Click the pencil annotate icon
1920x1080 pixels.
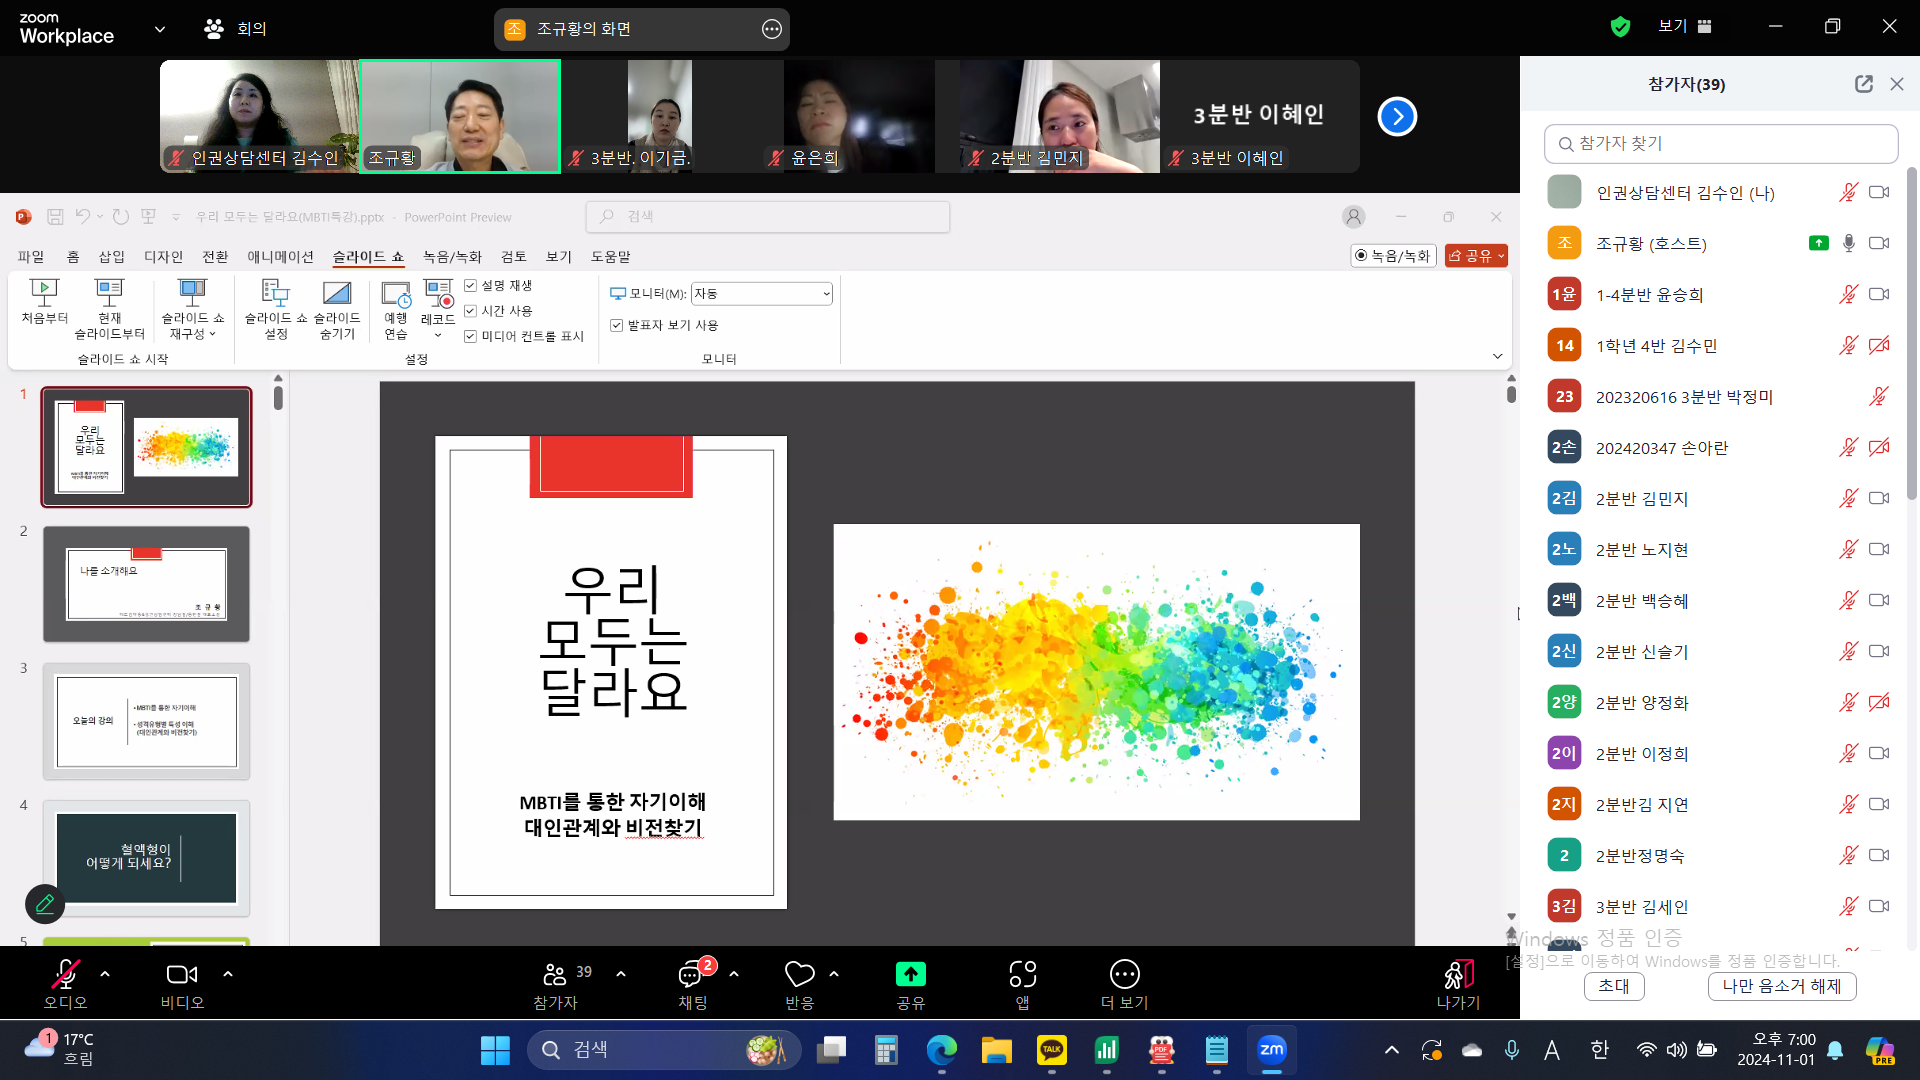45,904
